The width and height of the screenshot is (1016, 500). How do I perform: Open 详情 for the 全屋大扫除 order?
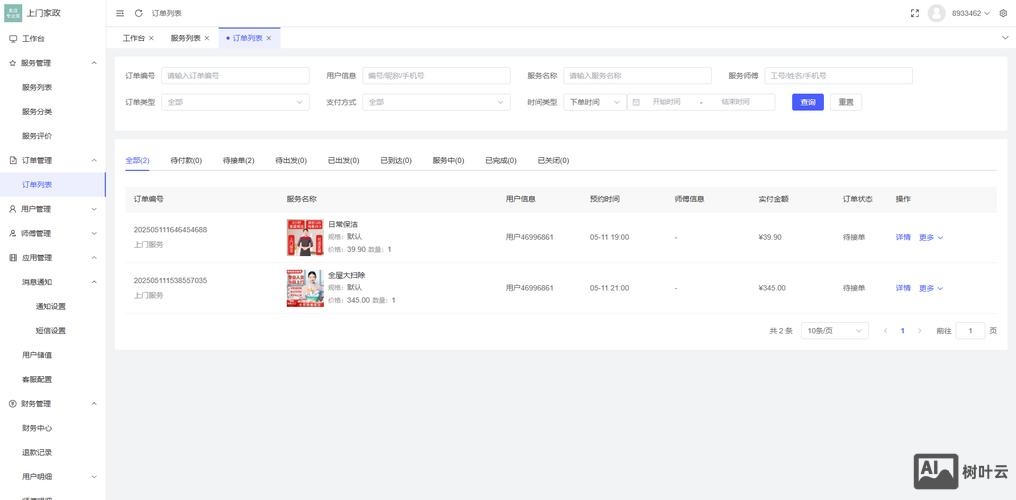[x=903, y=288]
